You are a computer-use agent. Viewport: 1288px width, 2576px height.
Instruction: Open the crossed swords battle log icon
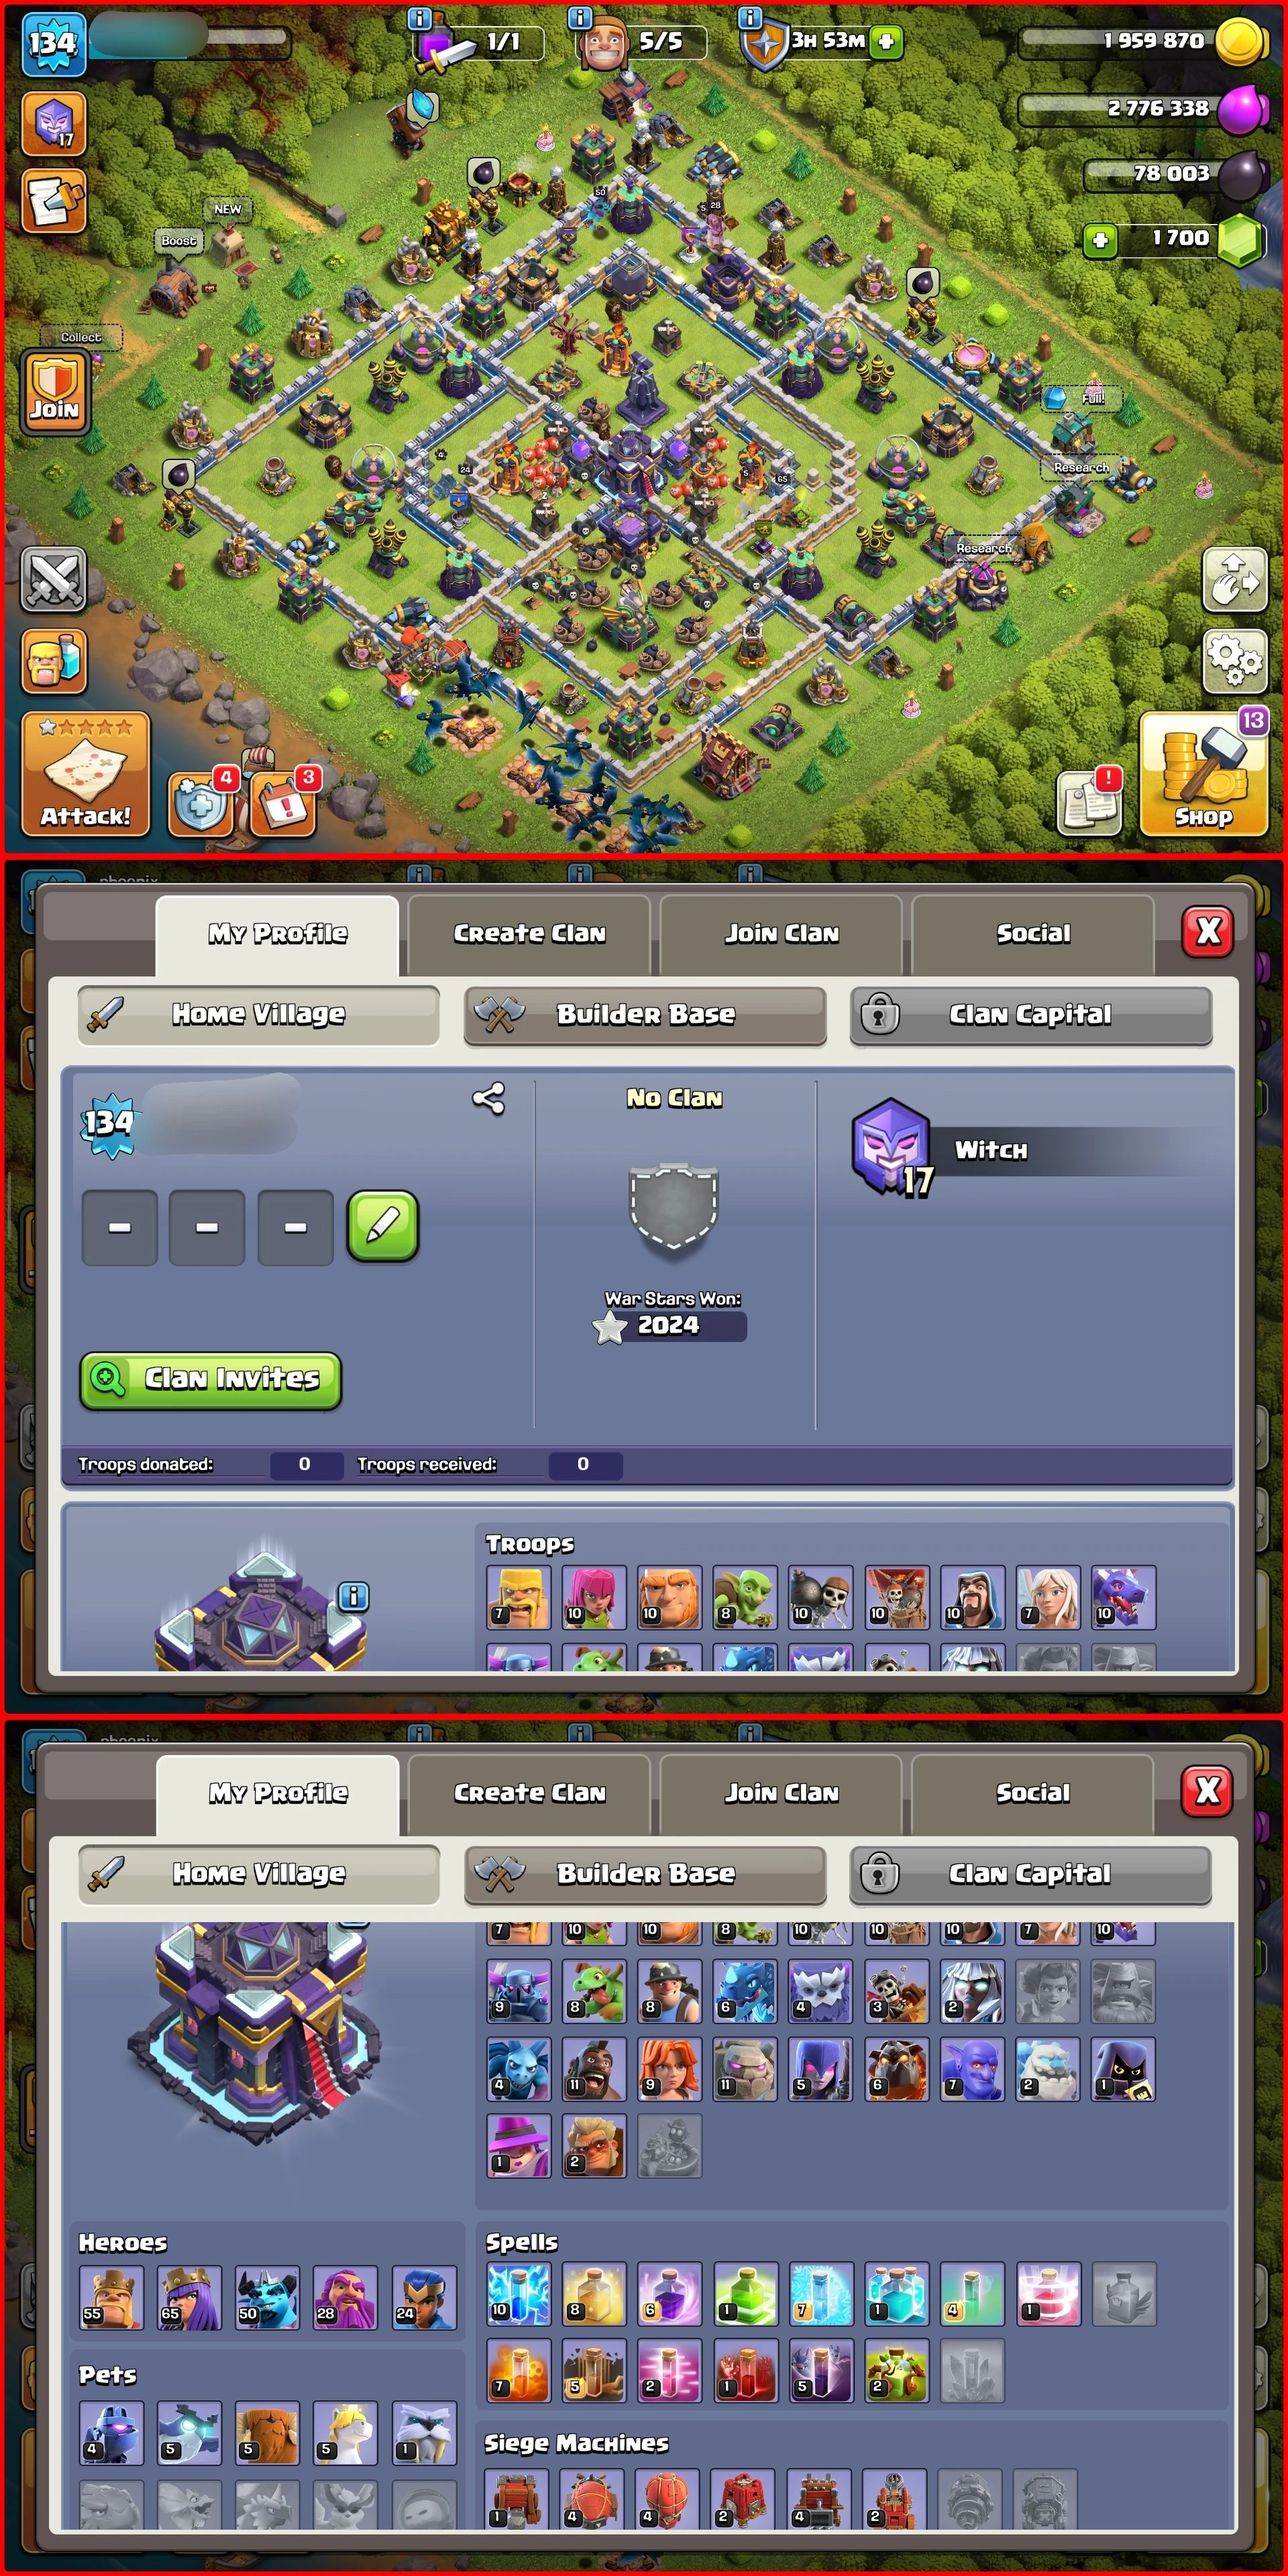click(x=54, y=580)
